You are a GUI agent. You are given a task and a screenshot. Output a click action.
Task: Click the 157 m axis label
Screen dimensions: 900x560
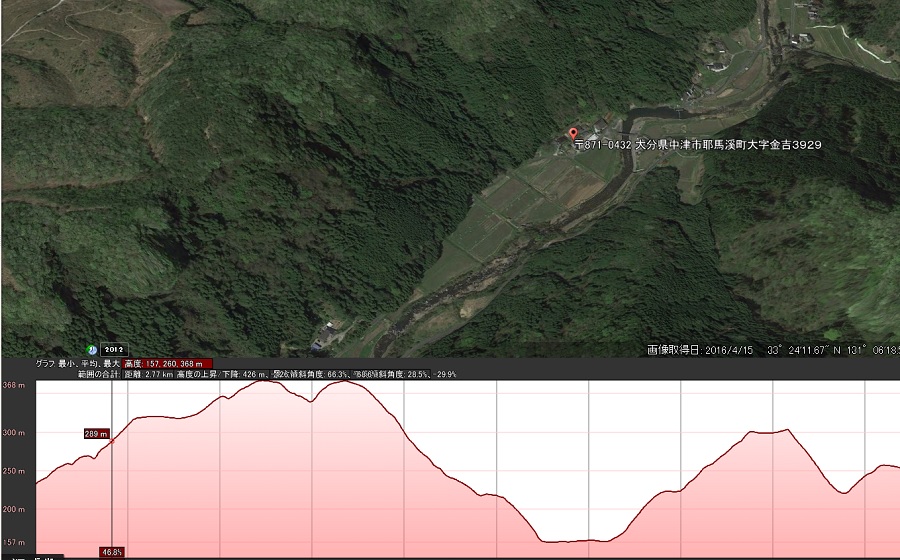click(14, 542)
